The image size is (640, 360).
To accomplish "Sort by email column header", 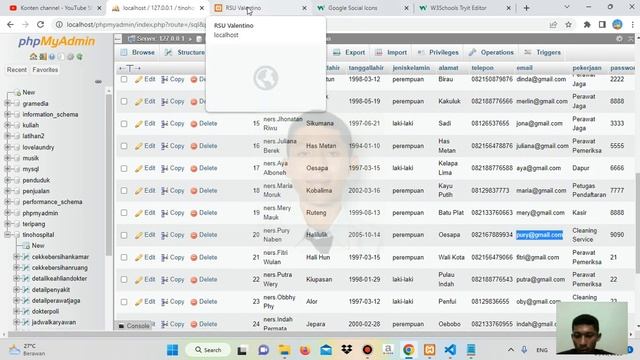I will click(524, 68).
